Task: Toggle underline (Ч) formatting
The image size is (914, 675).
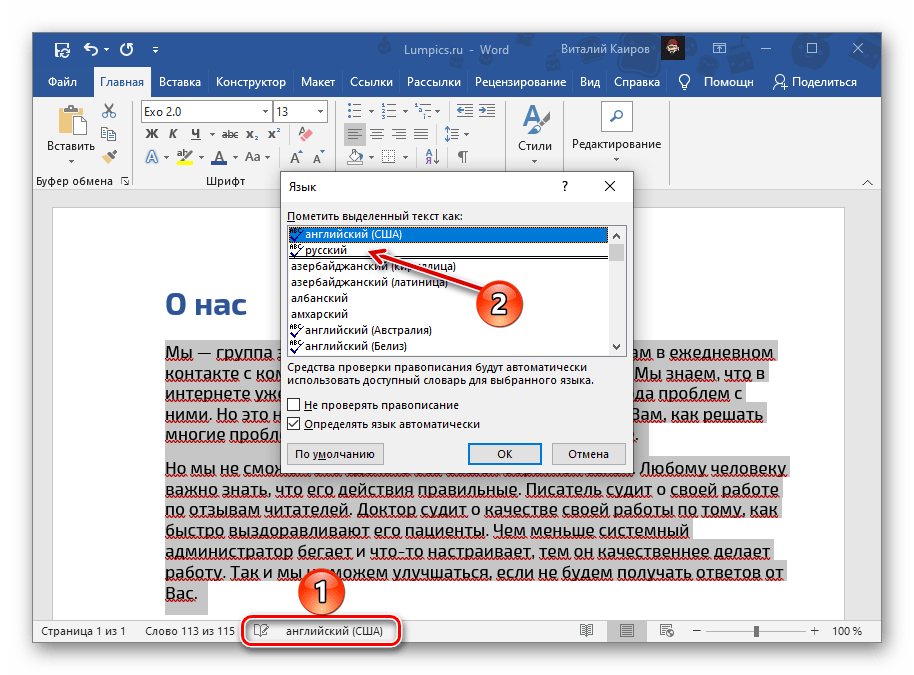Action: 196,134
